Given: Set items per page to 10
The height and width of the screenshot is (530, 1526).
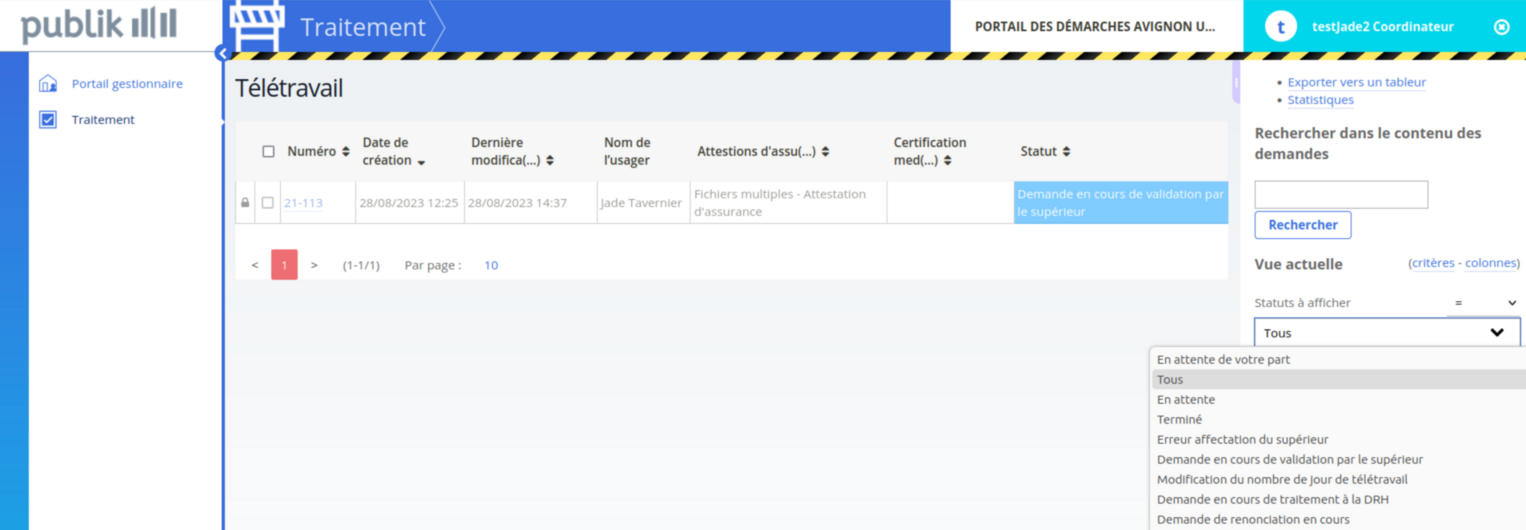Looking at the screenshot, I should point(491,265).
